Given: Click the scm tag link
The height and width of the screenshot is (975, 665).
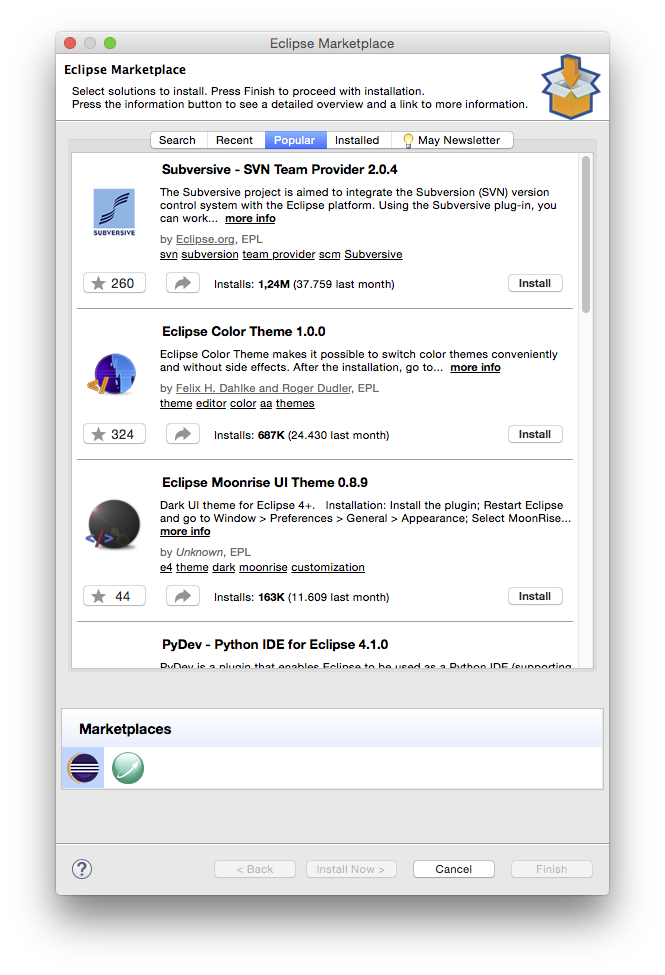Looking at the screenshot, I should 330,254.
